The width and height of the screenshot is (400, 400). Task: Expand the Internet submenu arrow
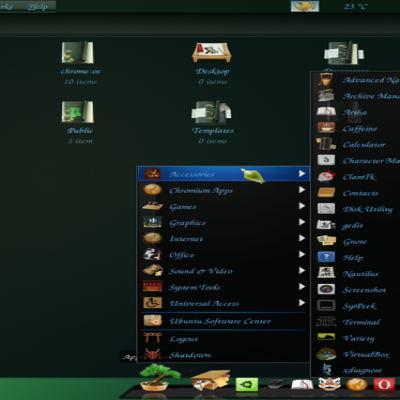click(x=302, y=238)
